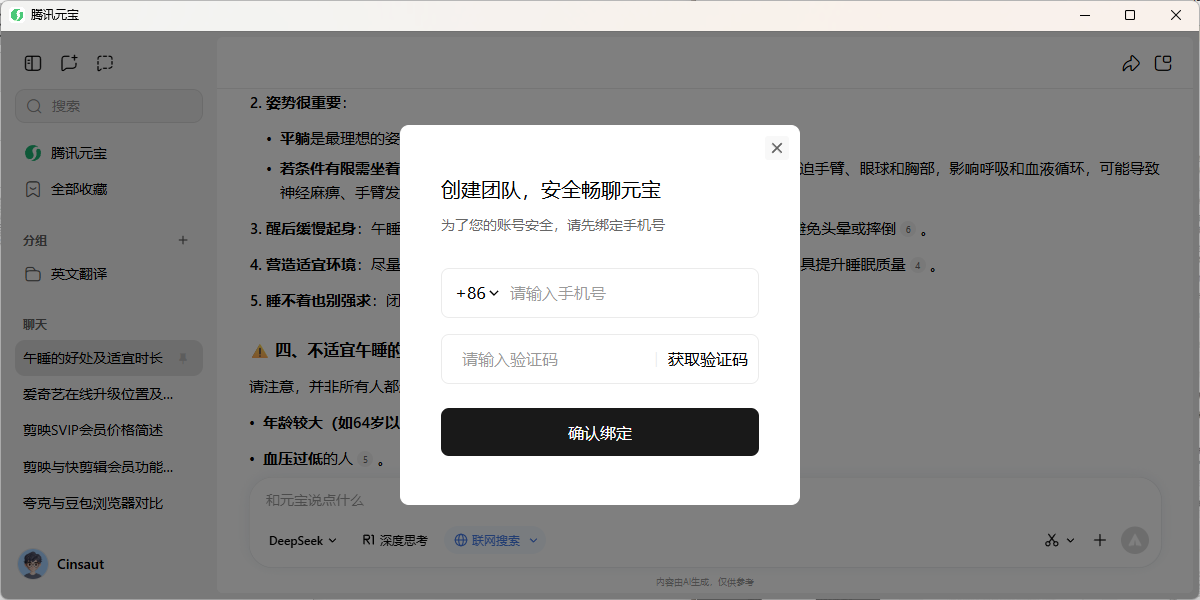Click the 分组 section label
This screenshot has width=1200, height=600.
35,240
